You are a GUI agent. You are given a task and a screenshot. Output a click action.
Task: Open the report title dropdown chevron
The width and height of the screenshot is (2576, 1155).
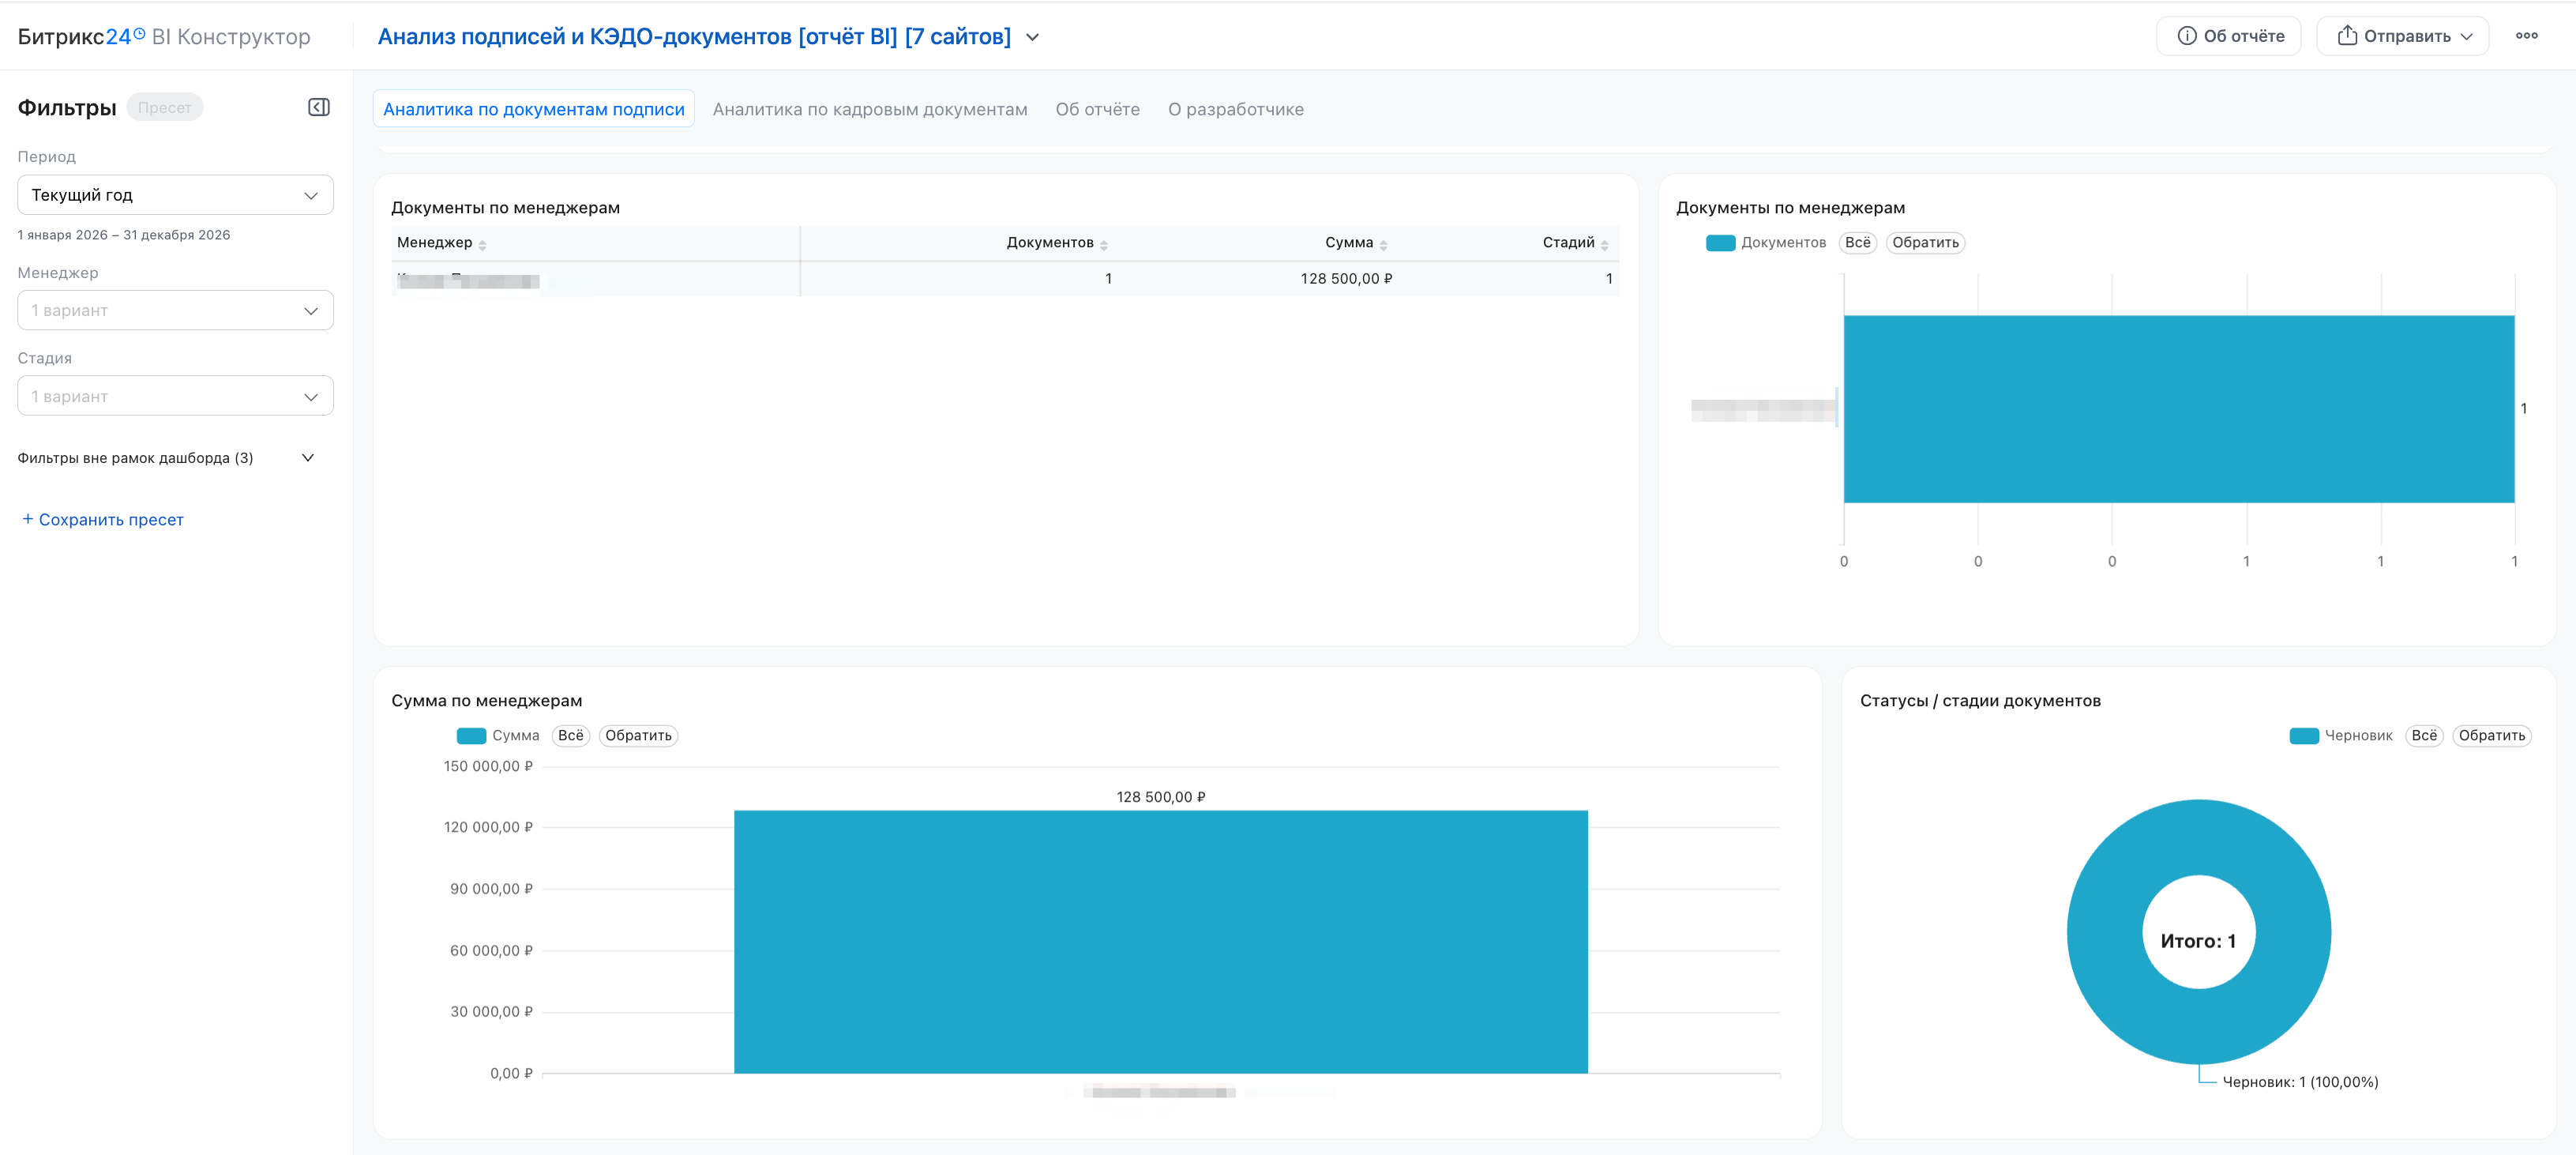click(x=1033, y=37)
